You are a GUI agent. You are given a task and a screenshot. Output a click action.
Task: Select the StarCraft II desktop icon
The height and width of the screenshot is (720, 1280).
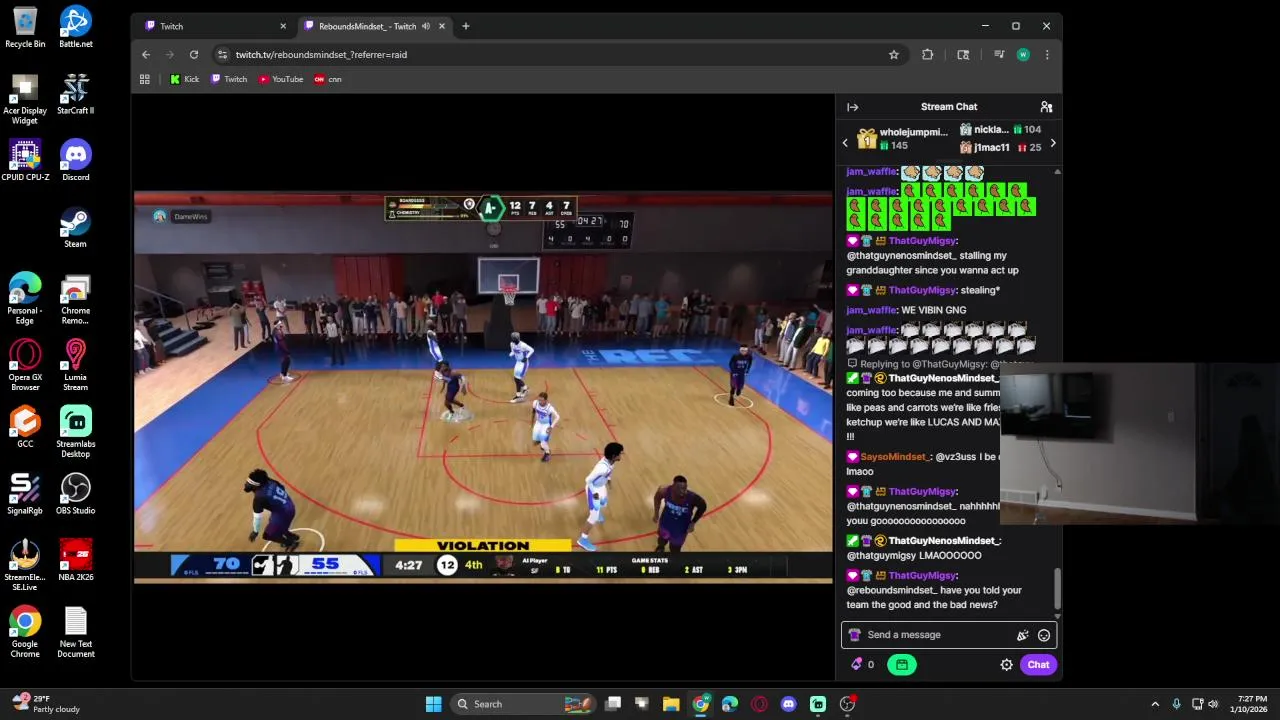click(76, 94)
